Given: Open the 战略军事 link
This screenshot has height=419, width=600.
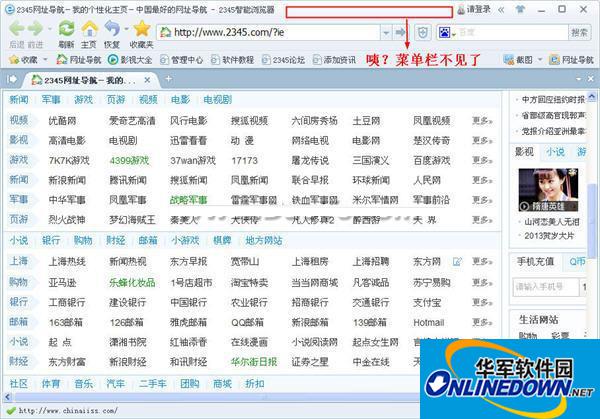Looking at the screenshot, I should [189, 200].
